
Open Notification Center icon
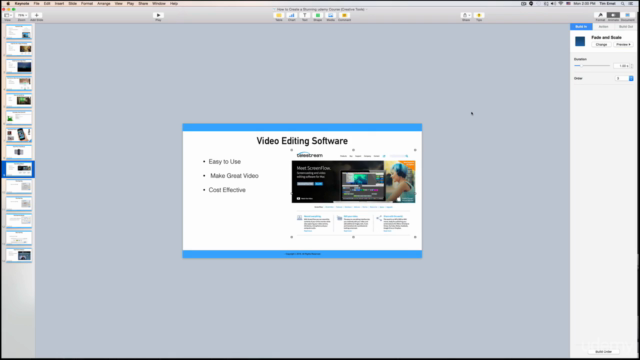coord(631,3)
